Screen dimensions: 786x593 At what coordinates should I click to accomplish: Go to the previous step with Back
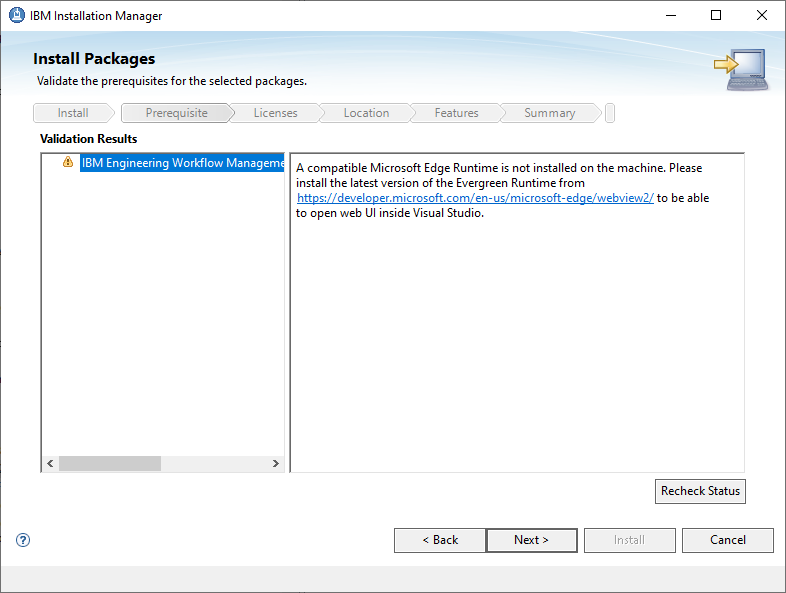[x=439, y=540]
